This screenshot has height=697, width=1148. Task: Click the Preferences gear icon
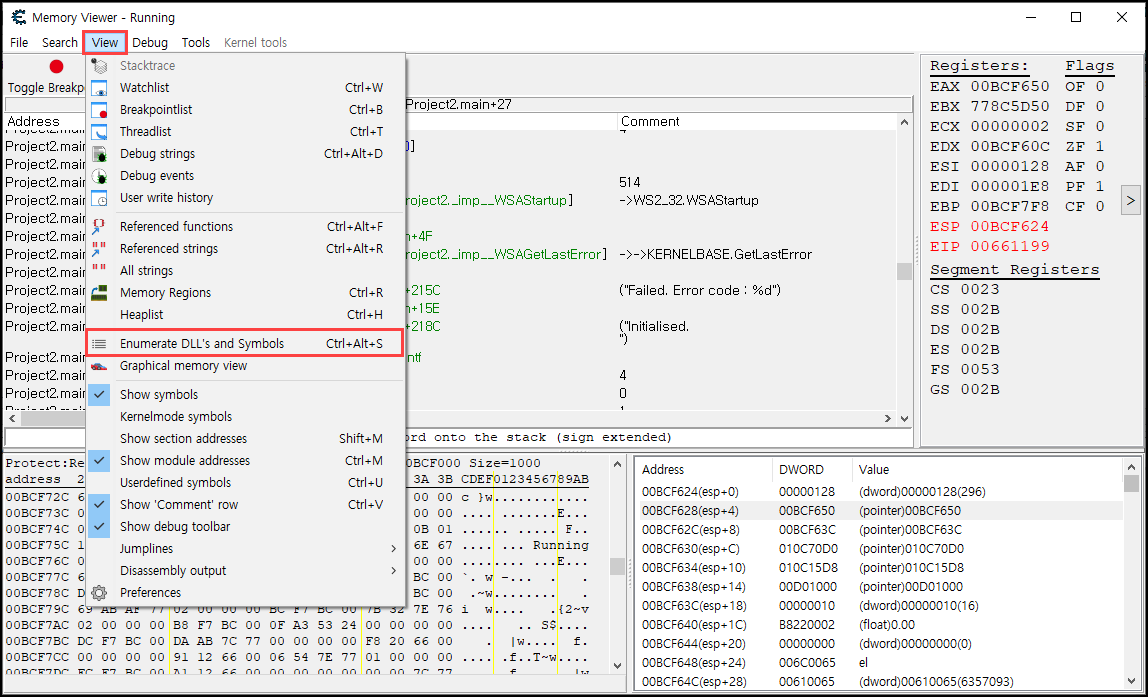[x=99, y=592]
